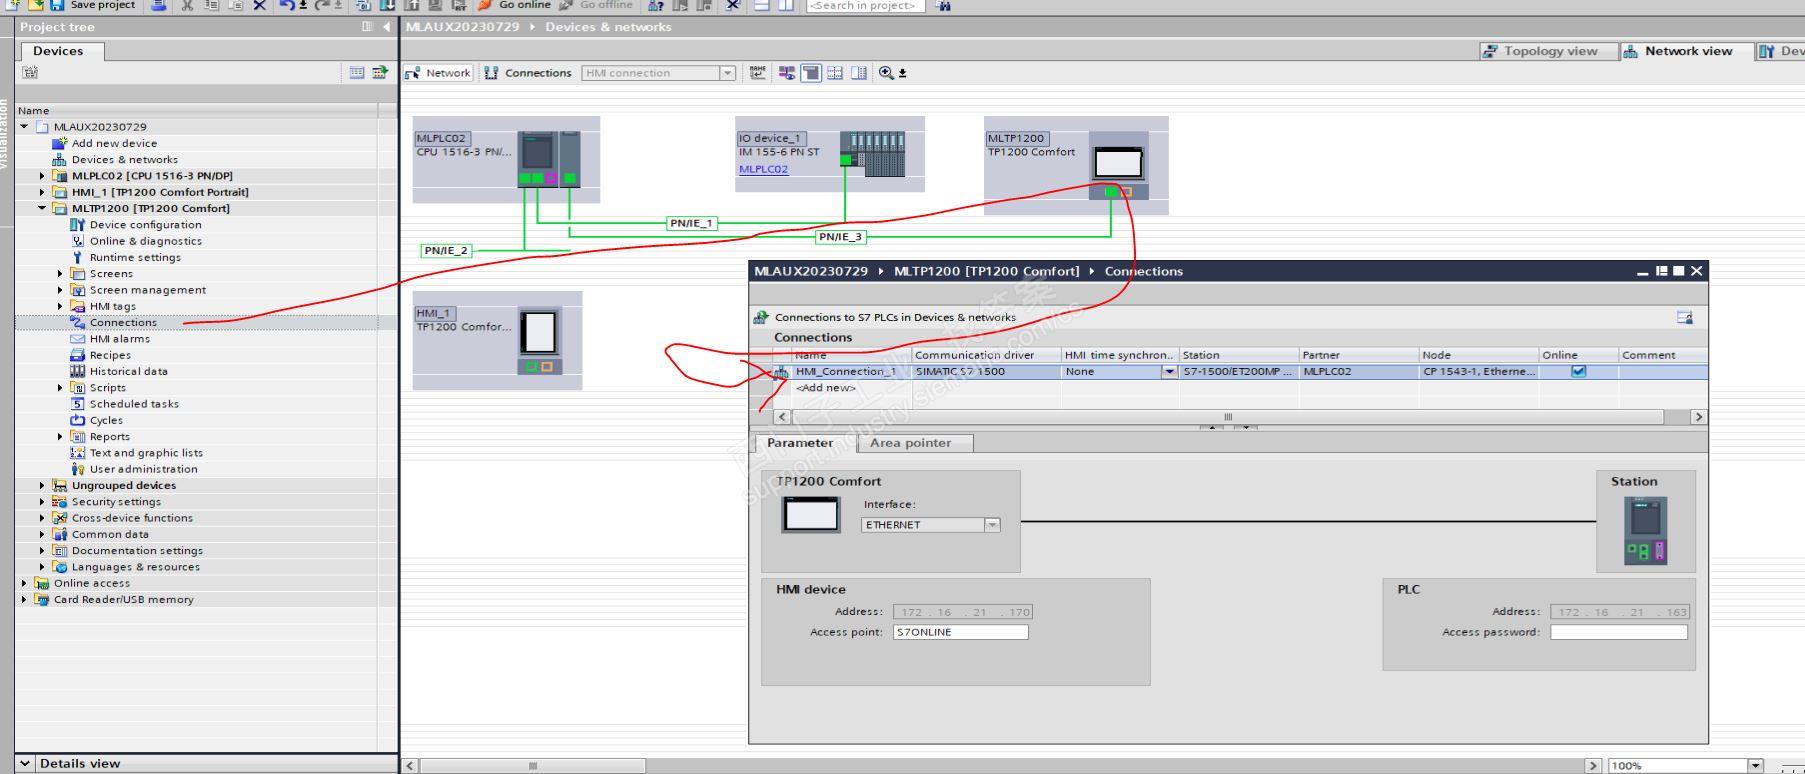Click the Access password input field

(x=1618, y=632)
